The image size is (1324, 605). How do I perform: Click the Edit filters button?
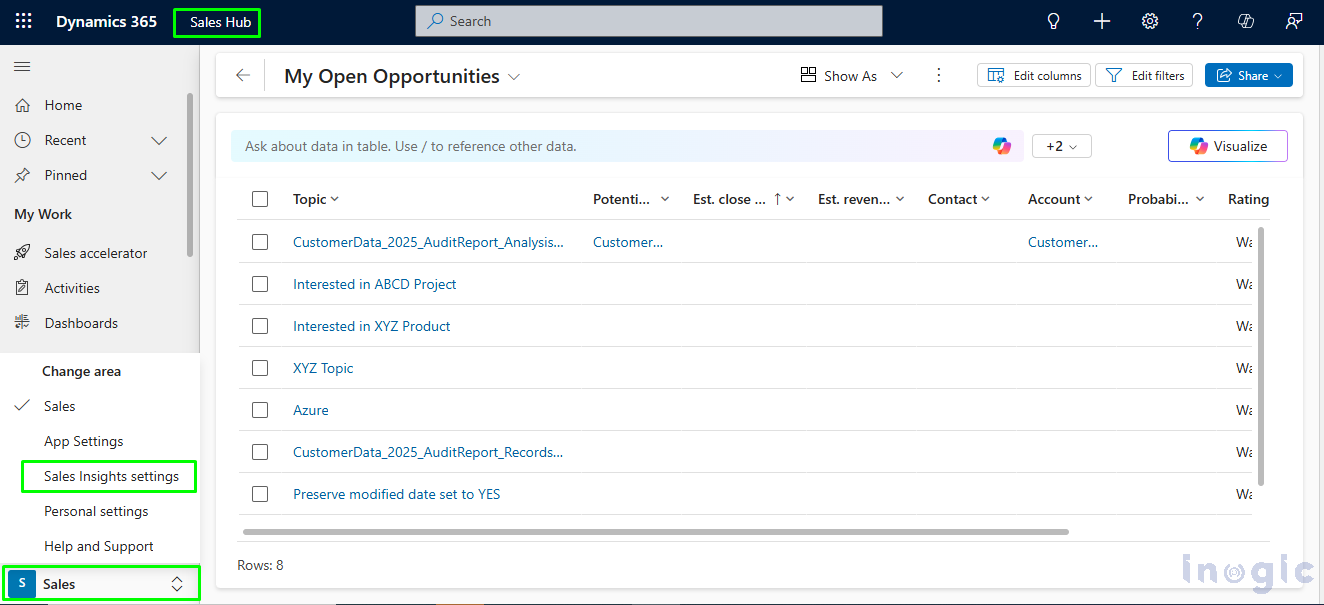(1144, 76)
